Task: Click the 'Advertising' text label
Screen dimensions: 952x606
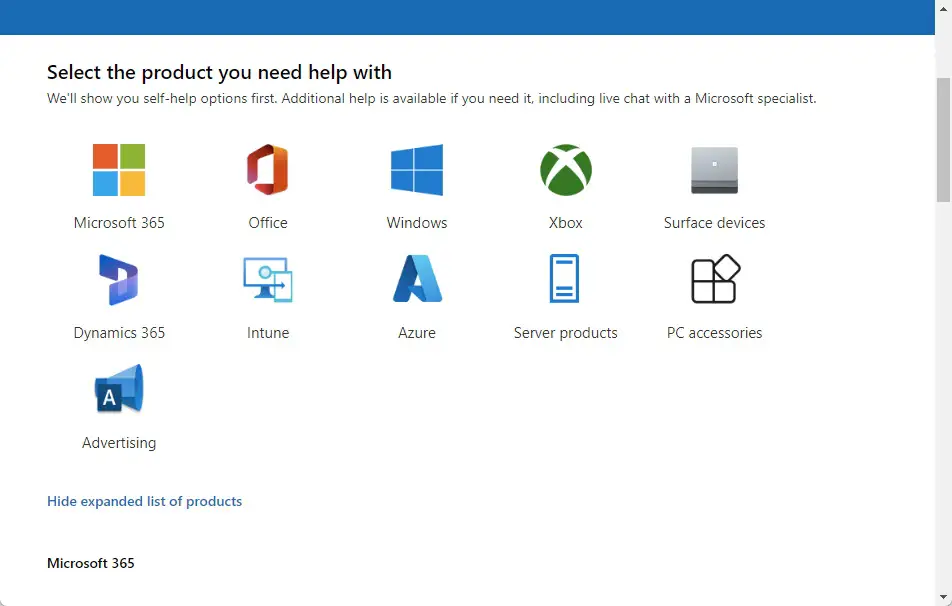Action: [119, 443]
